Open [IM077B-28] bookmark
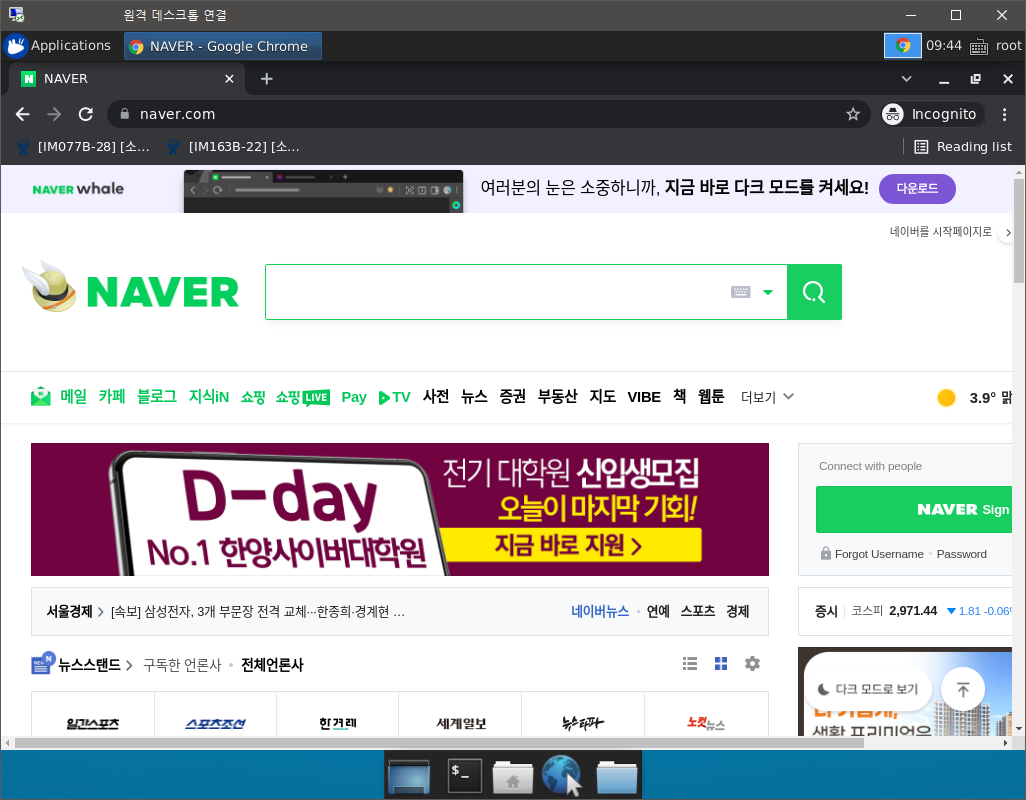Image resolution: width=1026 pixels, height=800 pixels. pos(83,147)
